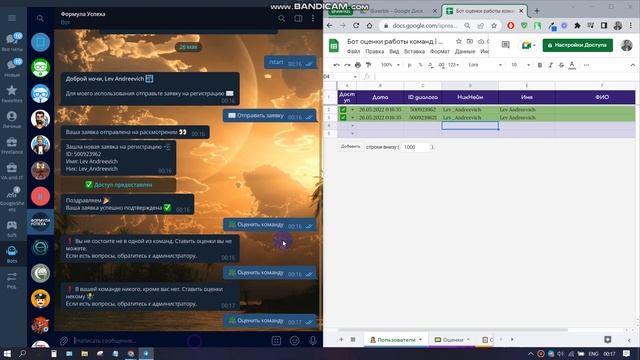640x360 pixels.
Task: Uncheck the access checkbox in row 2
Action: pyautogui.click(x=343, y=109)
